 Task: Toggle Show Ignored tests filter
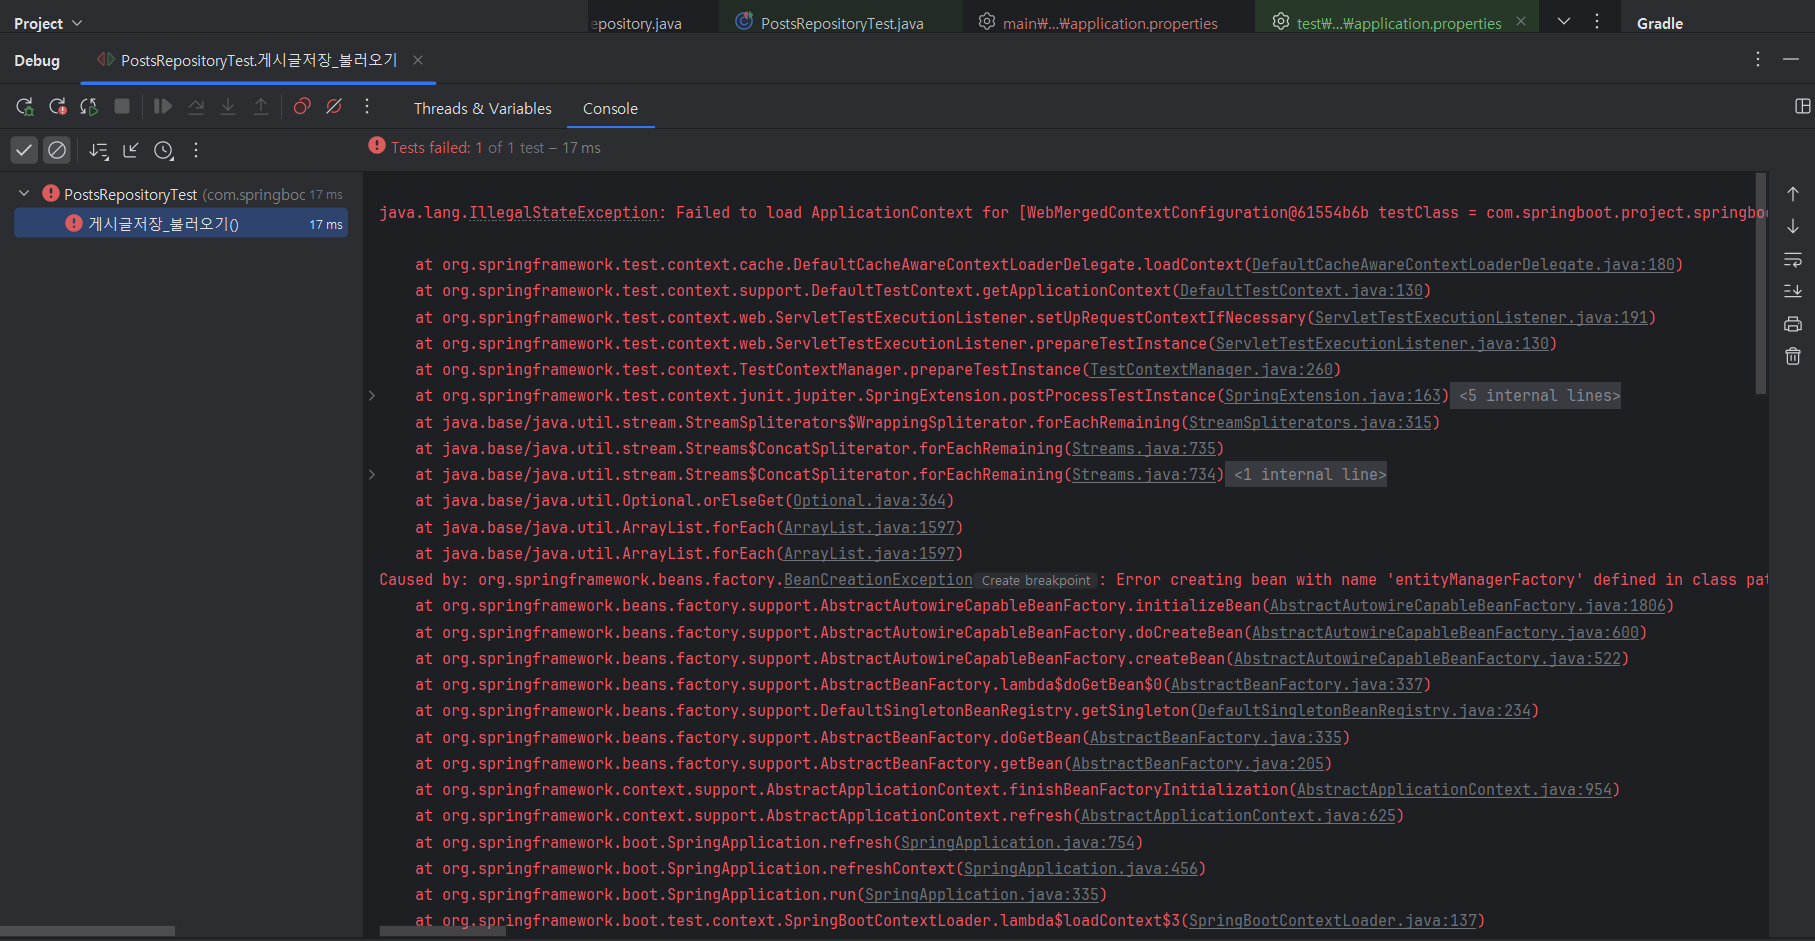(x=57, y=150)
